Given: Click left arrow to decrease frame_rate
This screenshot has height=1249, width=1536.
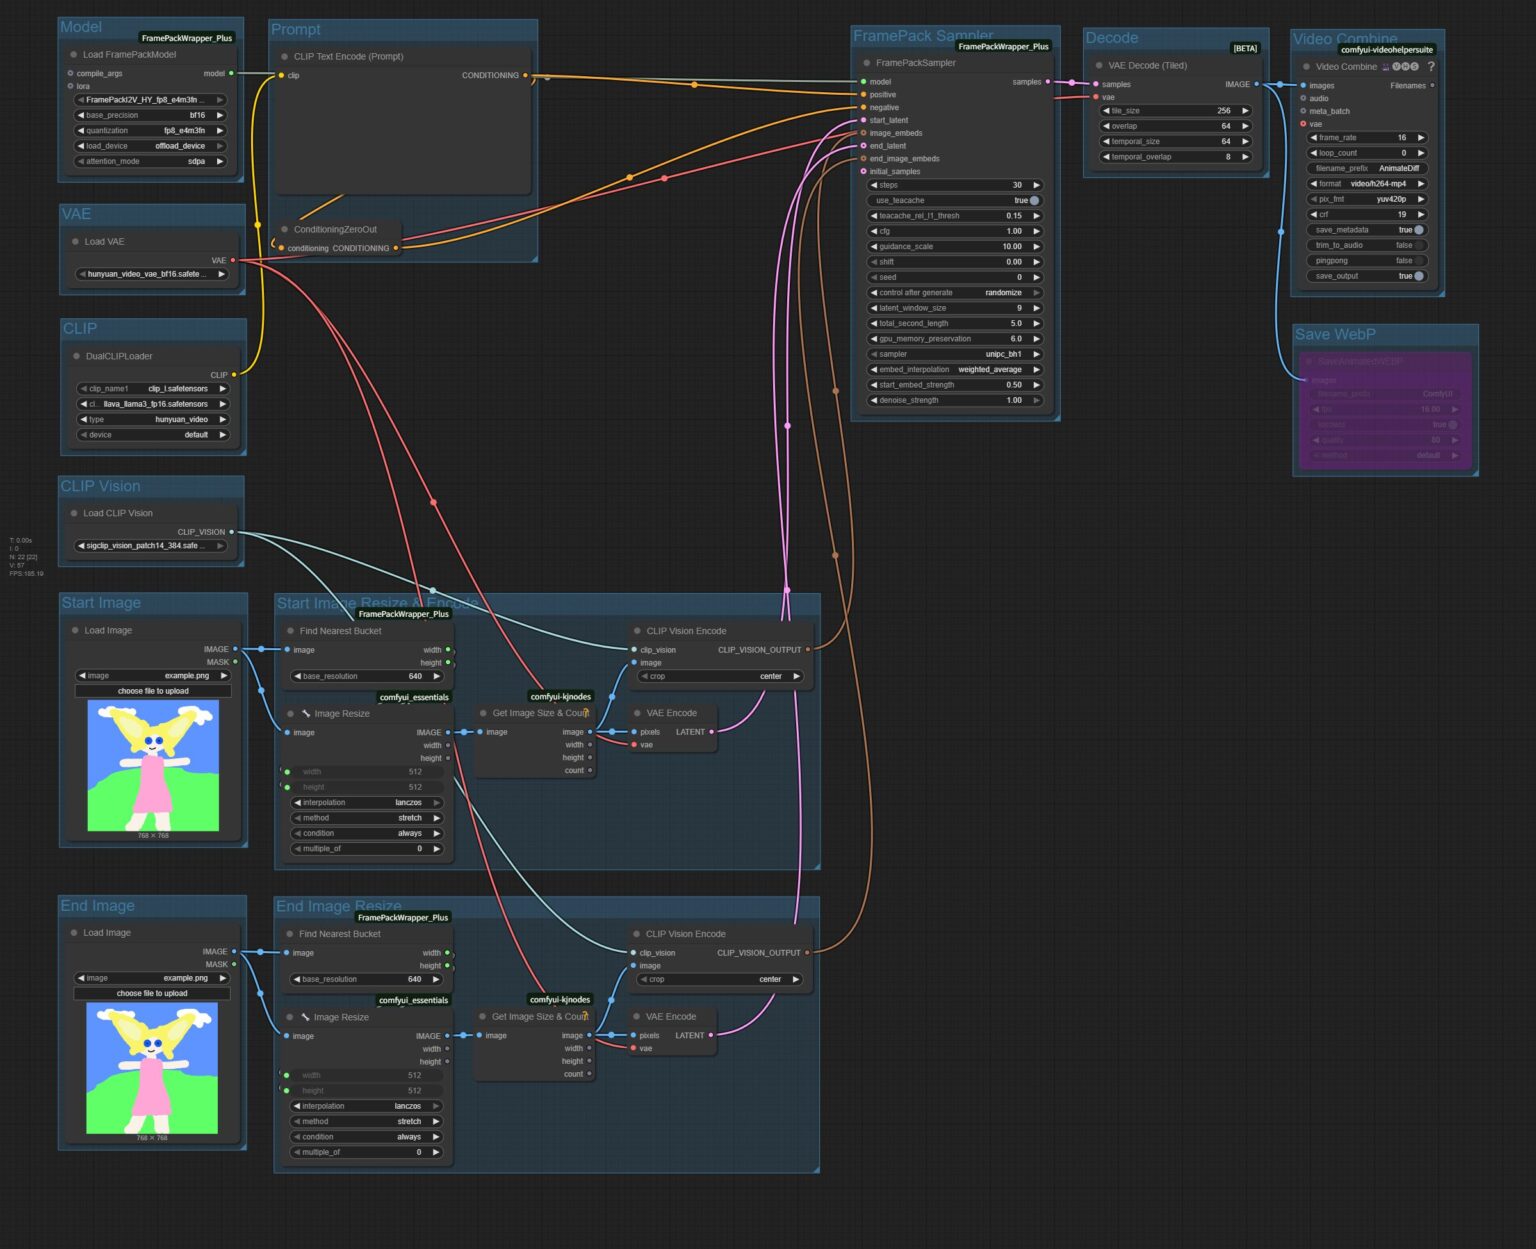Looking at the screenshot, I should [1313, 138].
